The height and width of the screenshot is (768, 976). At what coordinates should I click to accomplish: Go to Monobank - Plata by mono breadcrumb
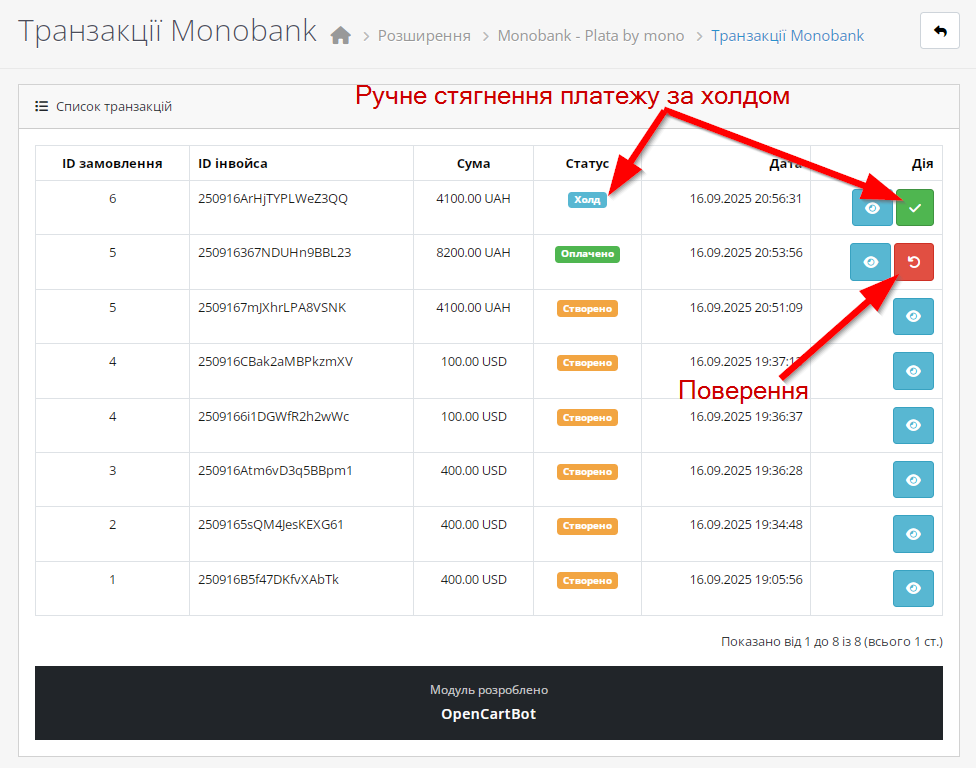tap(591, 36)
